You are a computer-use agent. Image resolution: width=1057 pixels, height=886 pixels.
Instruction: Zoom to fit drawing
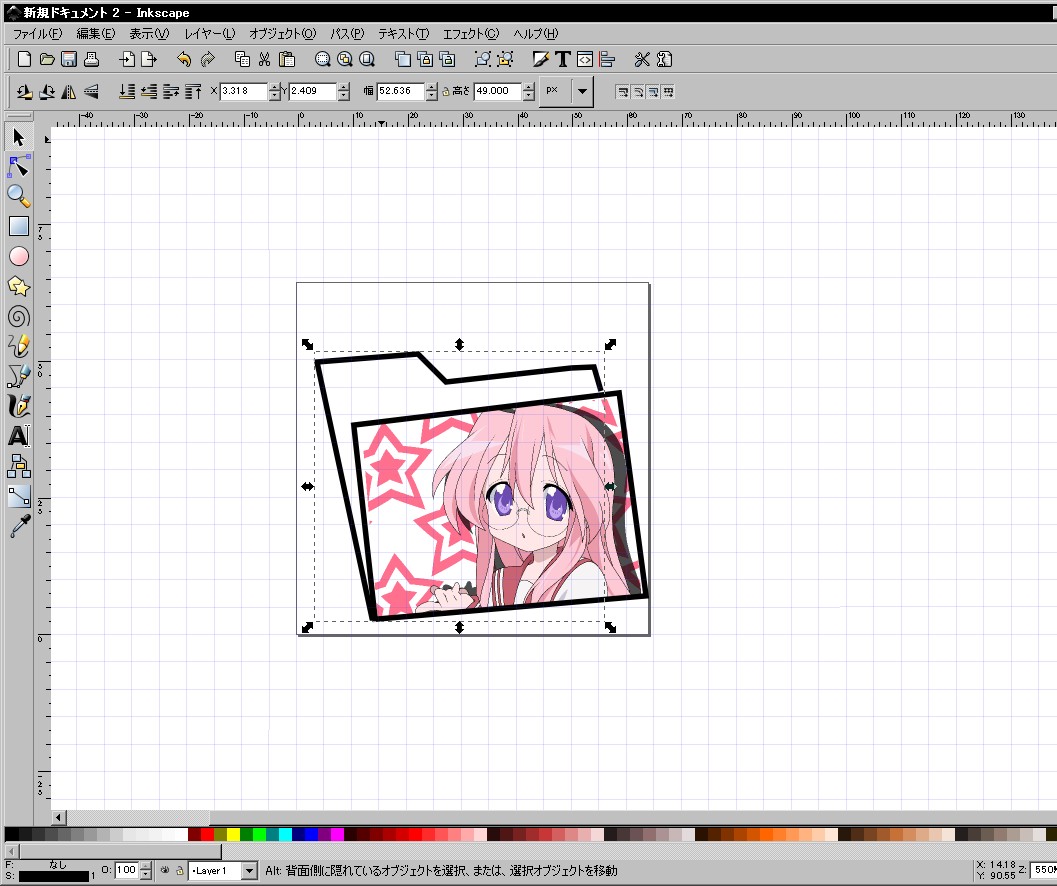click(x=344, y=59)
